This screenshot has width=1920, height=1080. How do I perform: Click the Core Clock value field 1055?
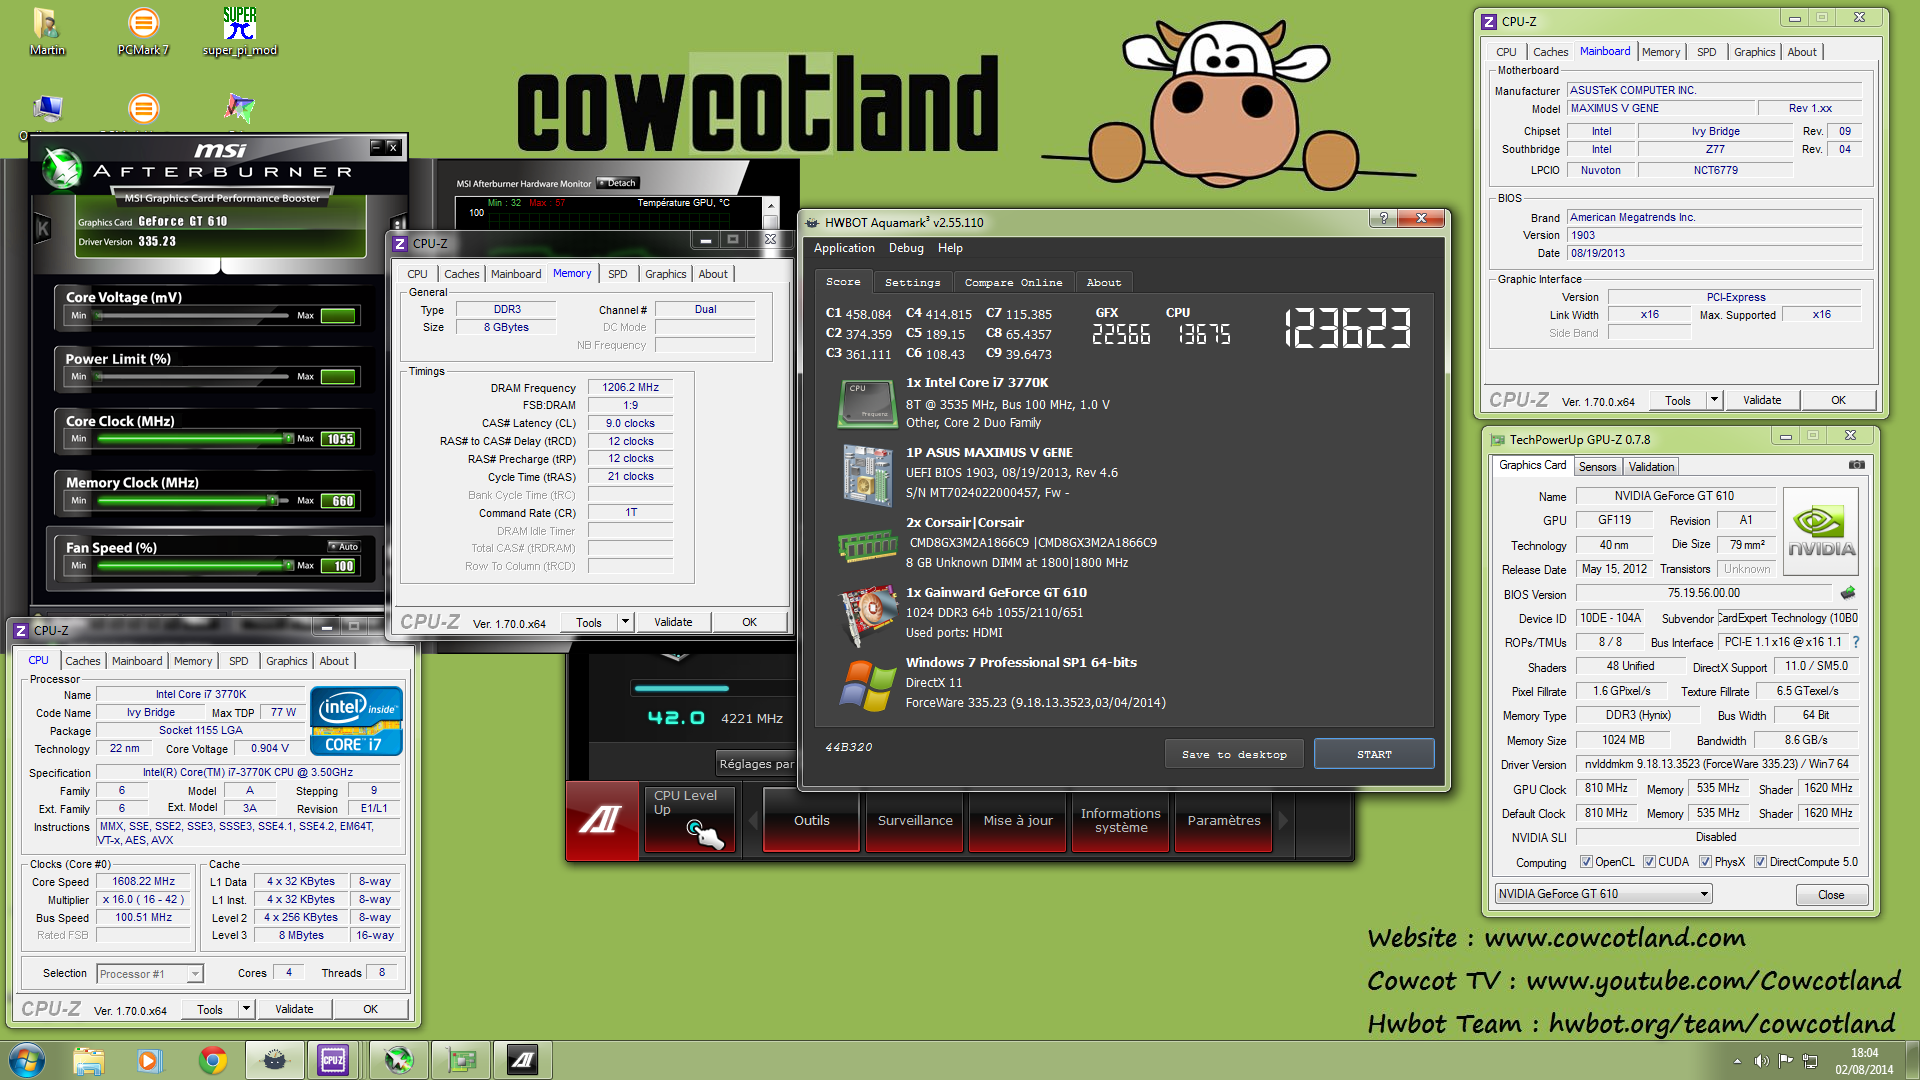[338, 439]
